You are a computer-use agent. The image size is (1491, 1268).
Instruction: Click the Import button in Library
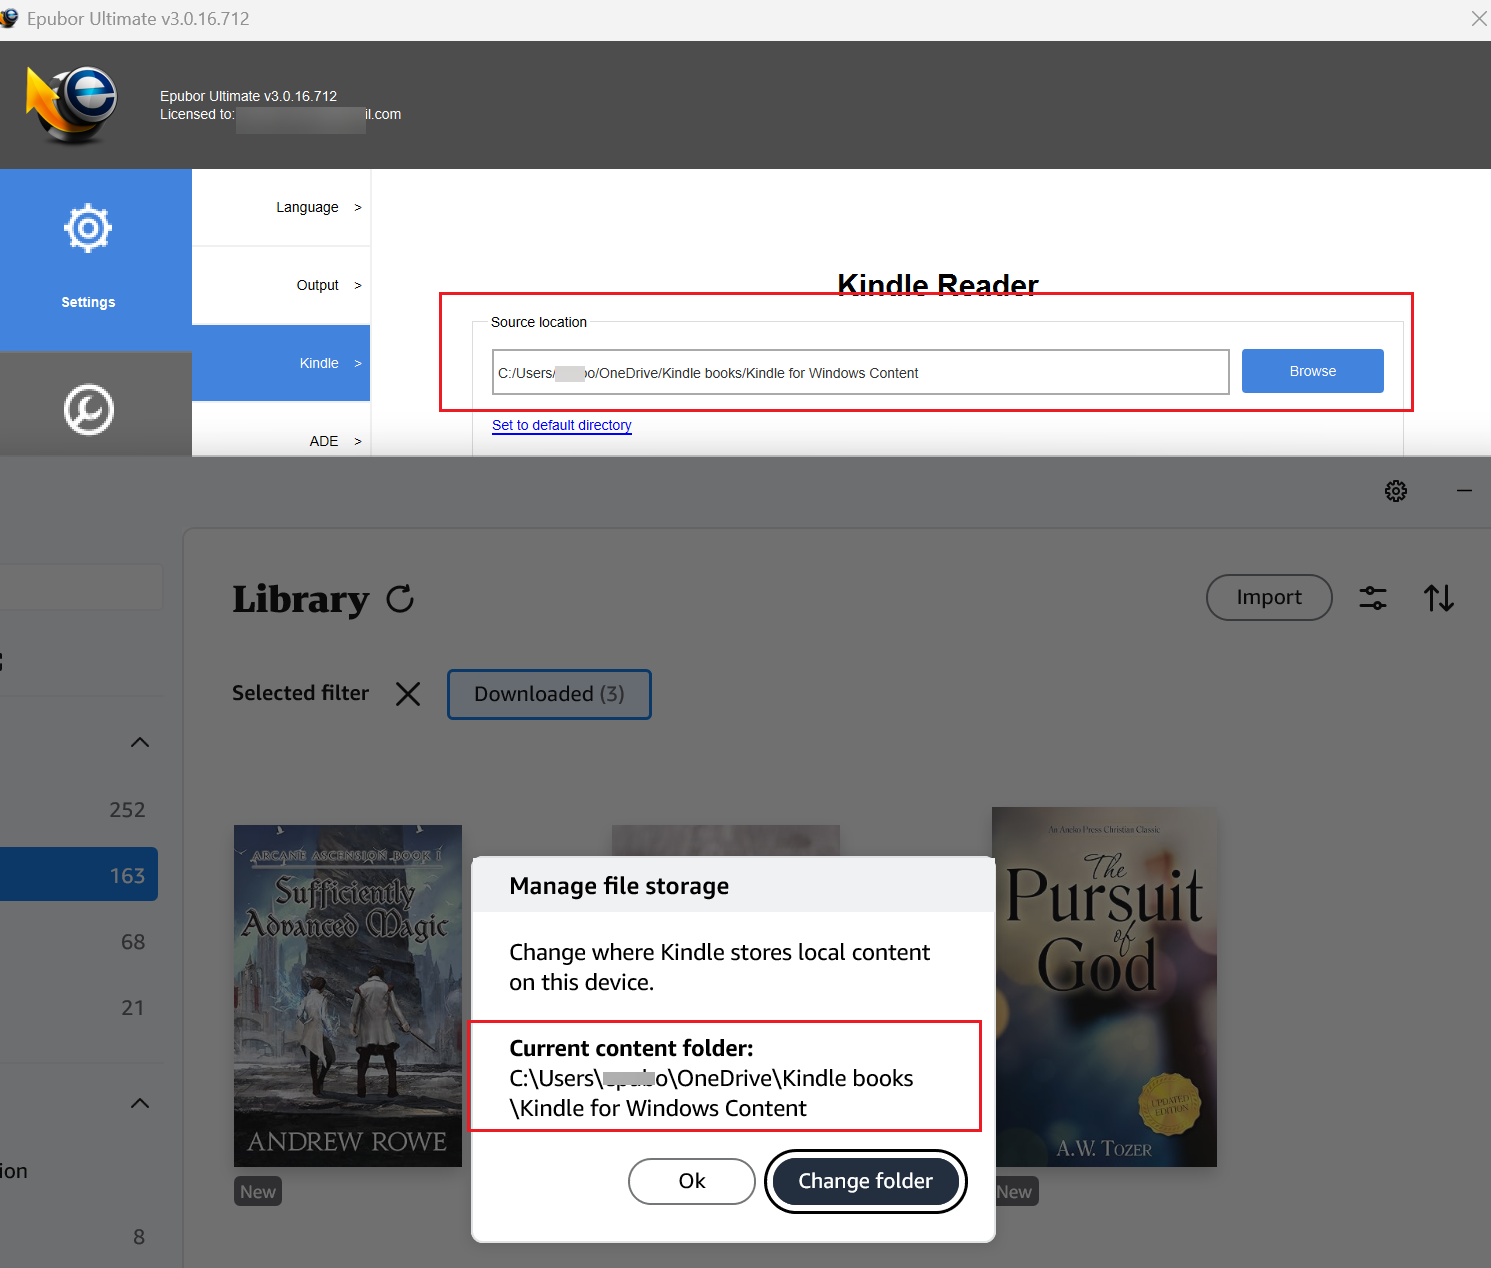[x=1269, y=597]
